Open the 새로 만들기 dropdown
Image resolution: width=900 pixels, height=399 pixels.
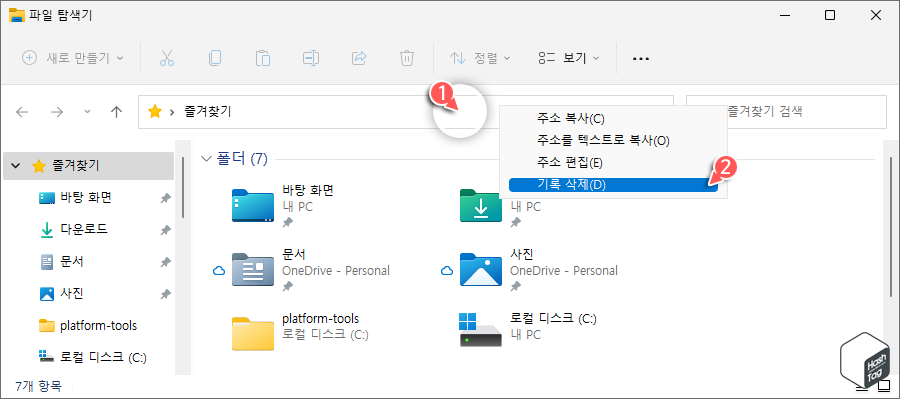pos(72,58)
